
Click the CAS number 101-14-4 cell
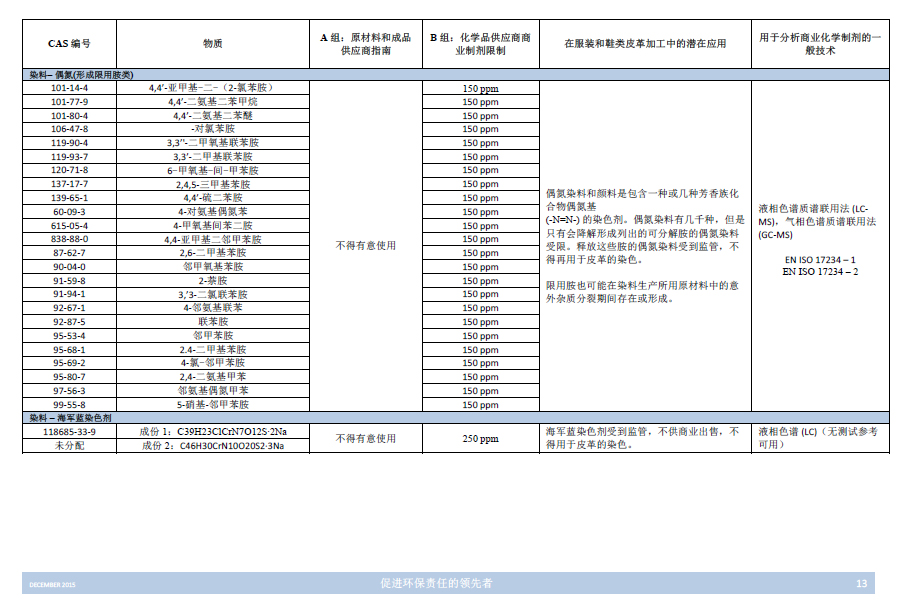[x=70, y=88]
